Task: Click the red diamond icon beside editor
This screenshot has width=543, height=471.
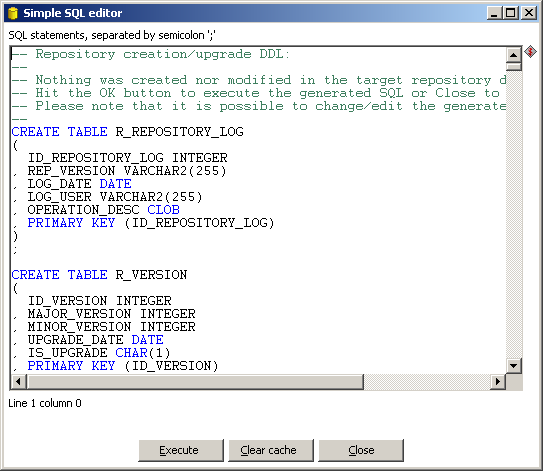Action: coord(530,52)
